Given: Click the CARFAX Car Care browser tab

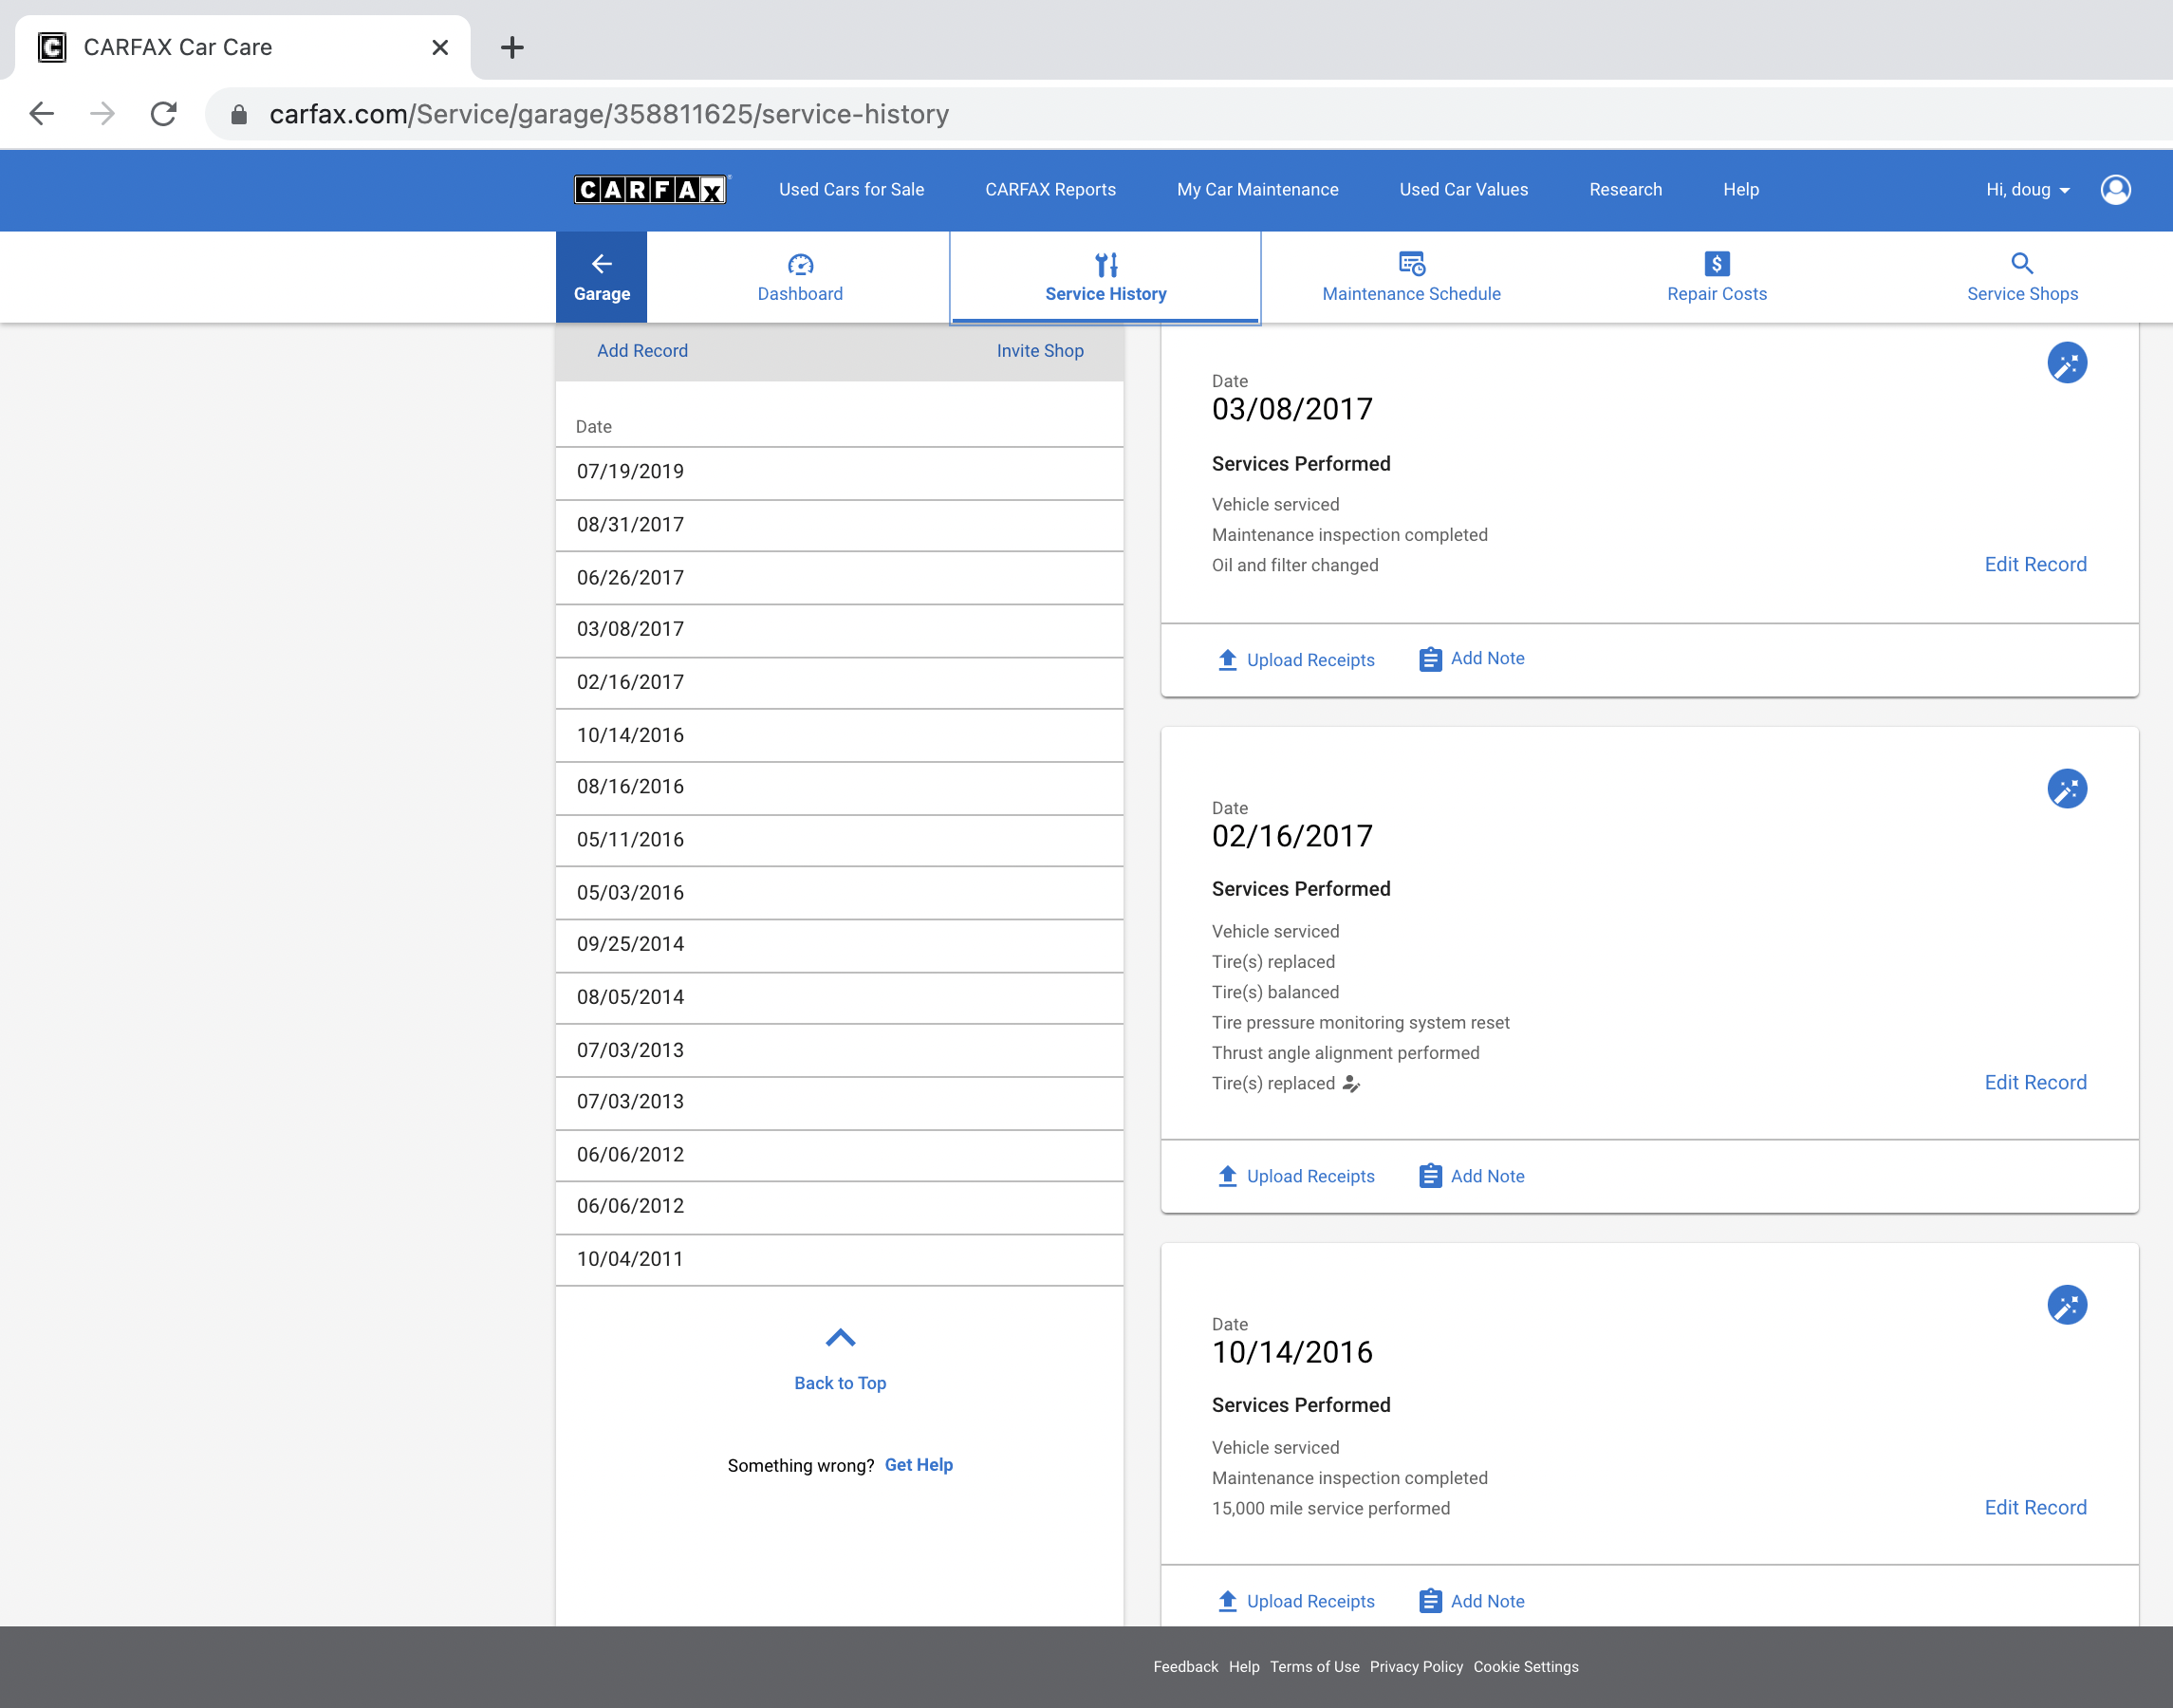Looking at the screenshot, I should pos(243,47).
